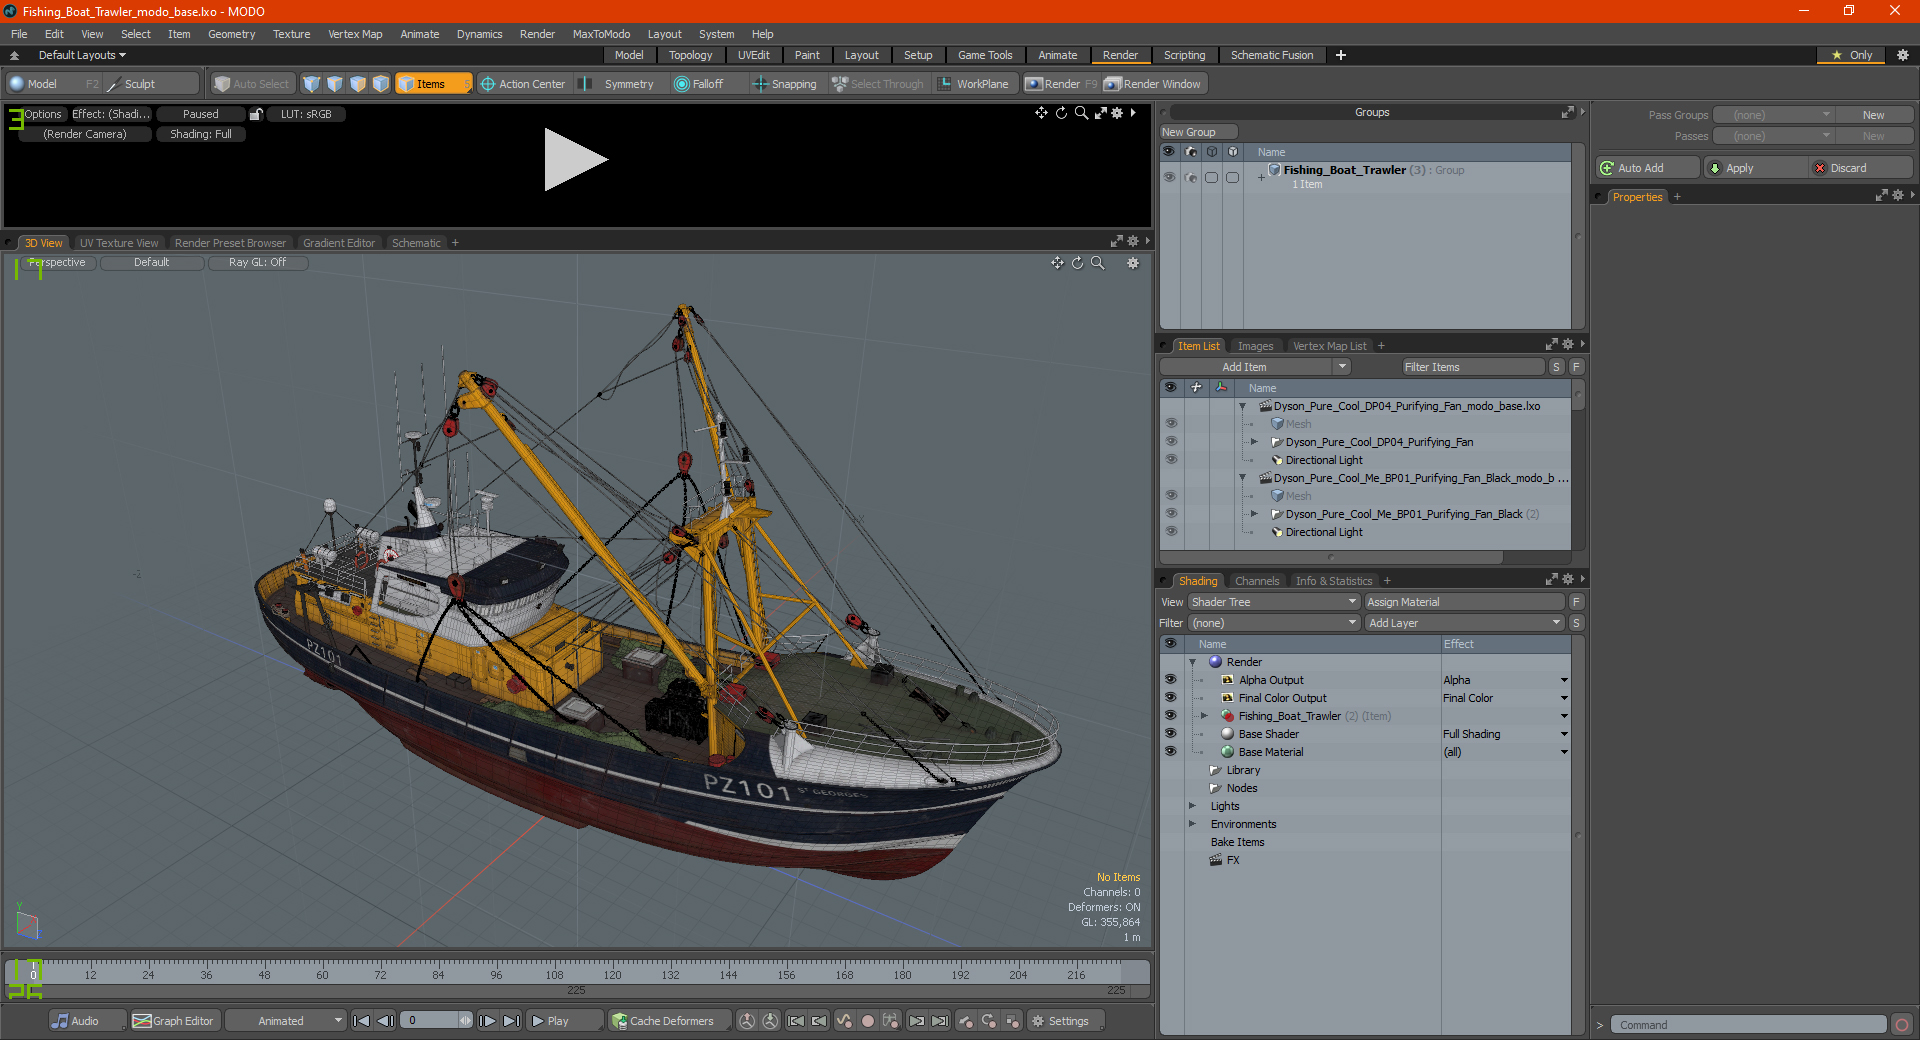Toggle visibility of Alpha Output
The width and height of the screenshot is (1920, 1040).
[x=1170, y=680]
